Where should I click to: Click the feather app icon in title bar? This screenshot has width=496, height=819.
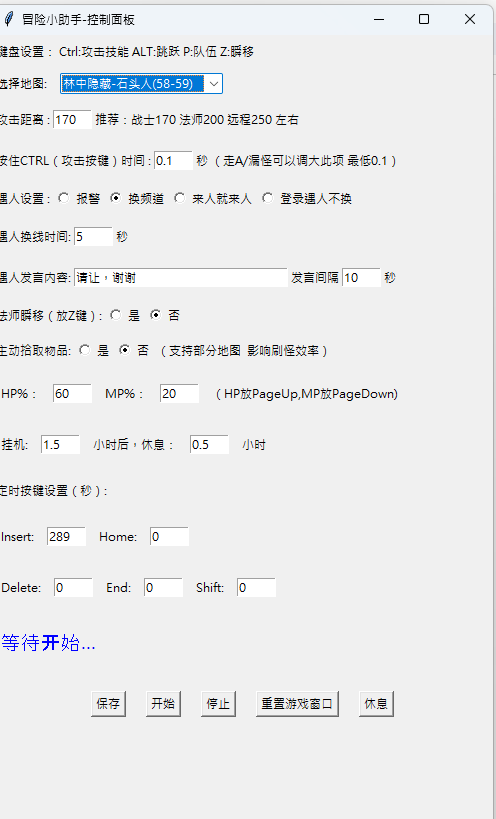pos(8,19)
